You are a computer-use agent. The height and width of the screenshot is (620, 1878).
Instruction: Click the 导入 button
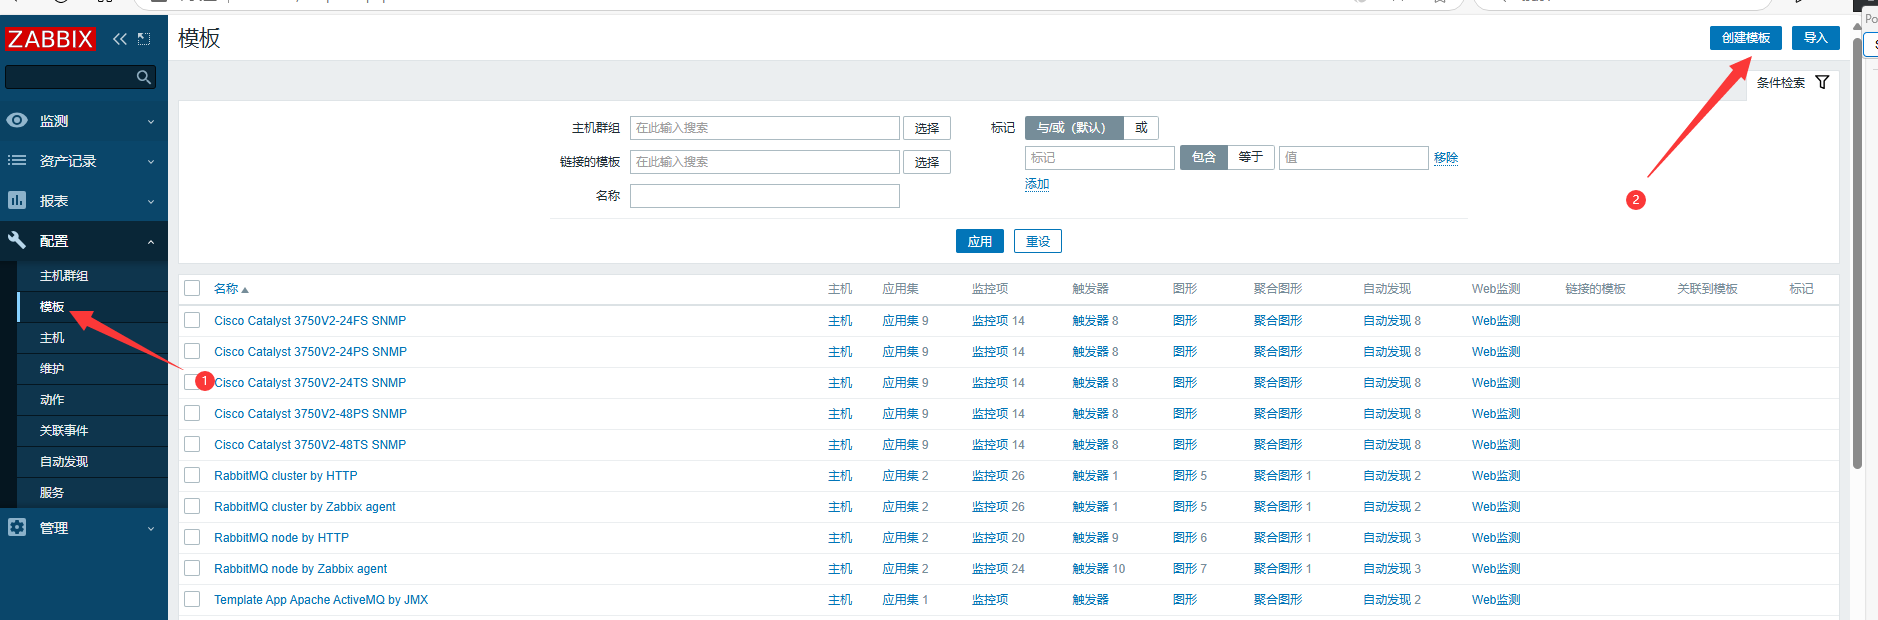coord(1816,38)
